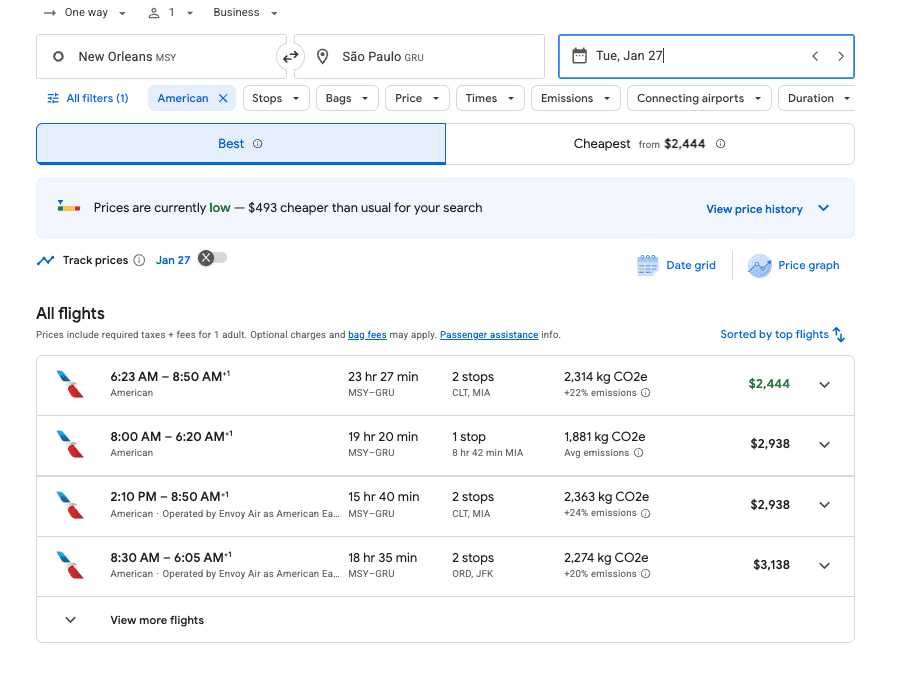Click the Track prices info icon
The image size is (913, 686).
click(141, 260)
